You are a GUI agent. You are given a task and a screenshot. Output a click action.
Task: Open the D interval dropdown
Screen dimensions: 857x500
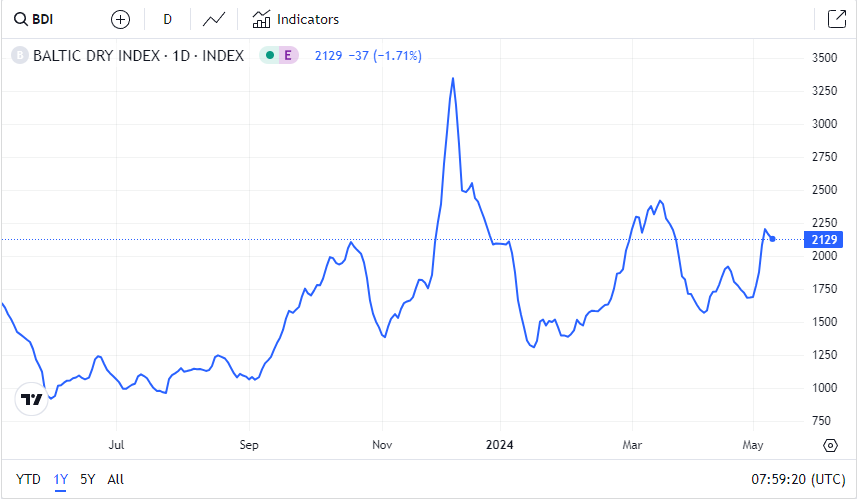pyautogui.click(x=167, y=19)
